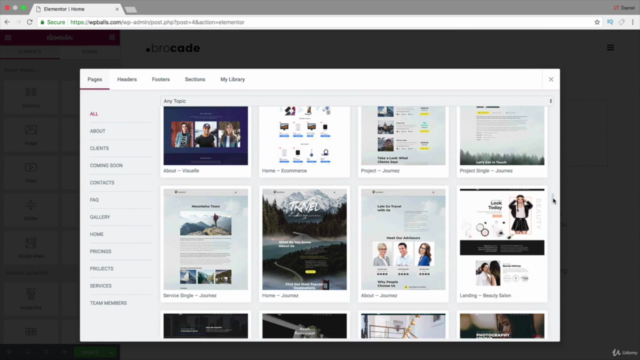
Task: Filter templates by CLIENTS category
Action: [99, 148]
